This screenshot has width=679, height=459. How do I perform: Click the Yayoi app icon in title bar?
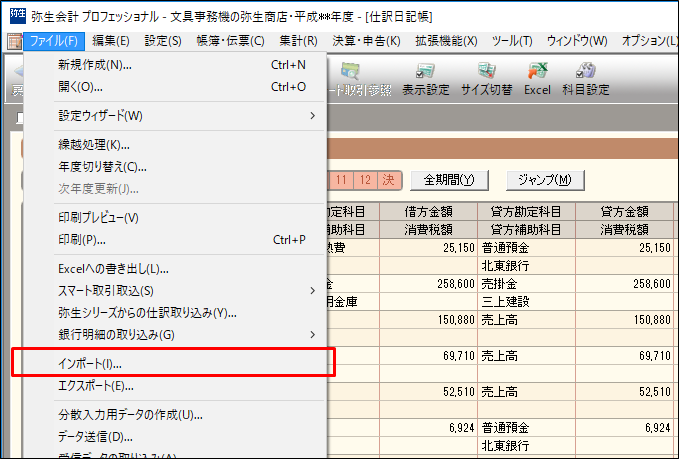tap(17, 16)
